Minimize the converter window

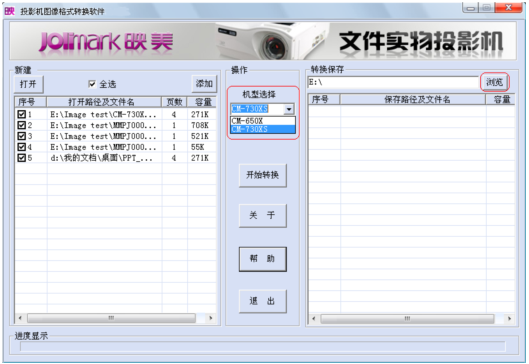[471, 8]
